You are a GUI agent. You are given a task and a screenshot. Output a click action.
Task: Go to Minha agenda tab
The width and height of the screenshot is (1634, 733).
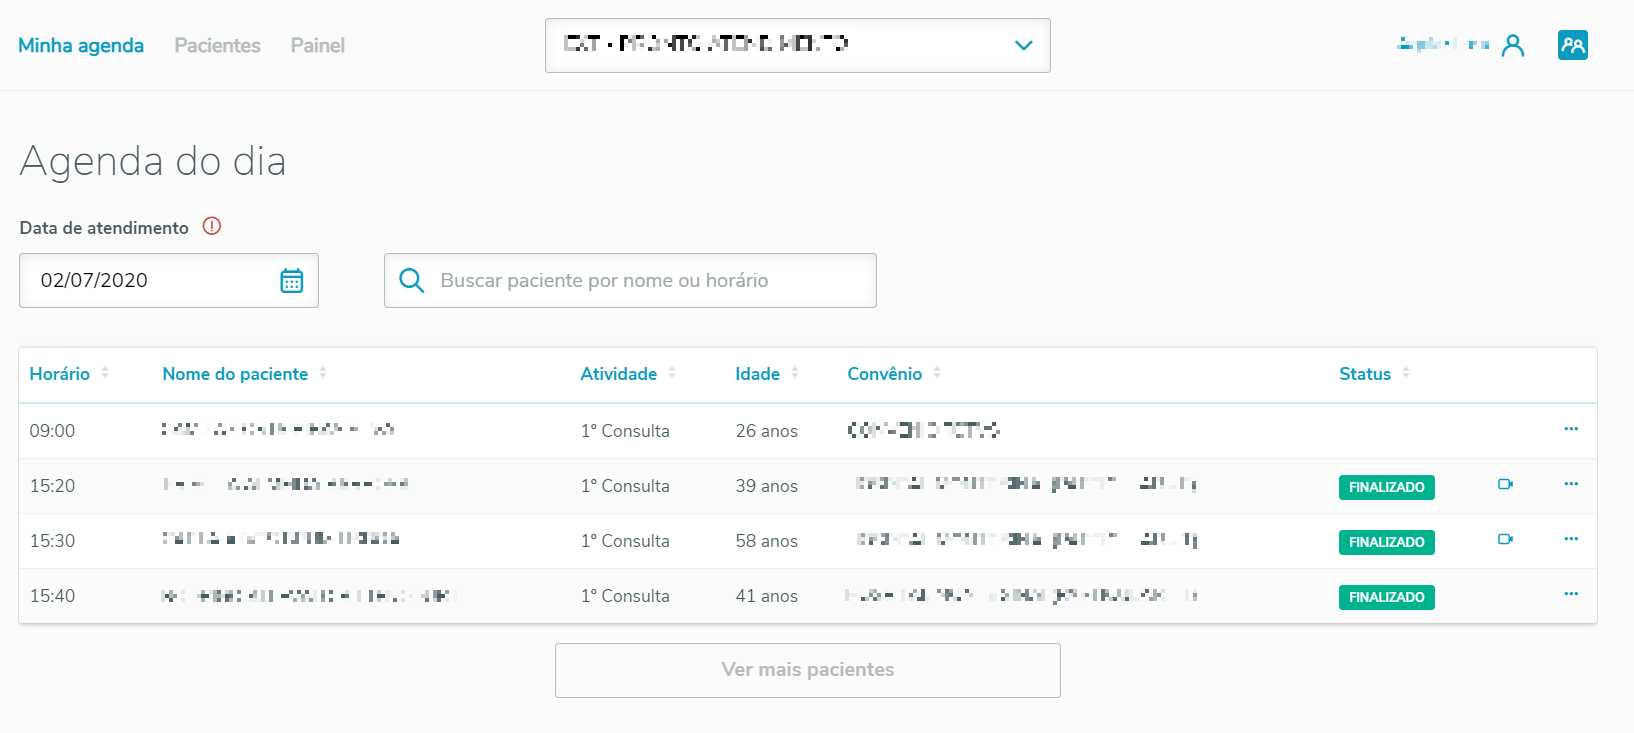click(x=81, y=45)
